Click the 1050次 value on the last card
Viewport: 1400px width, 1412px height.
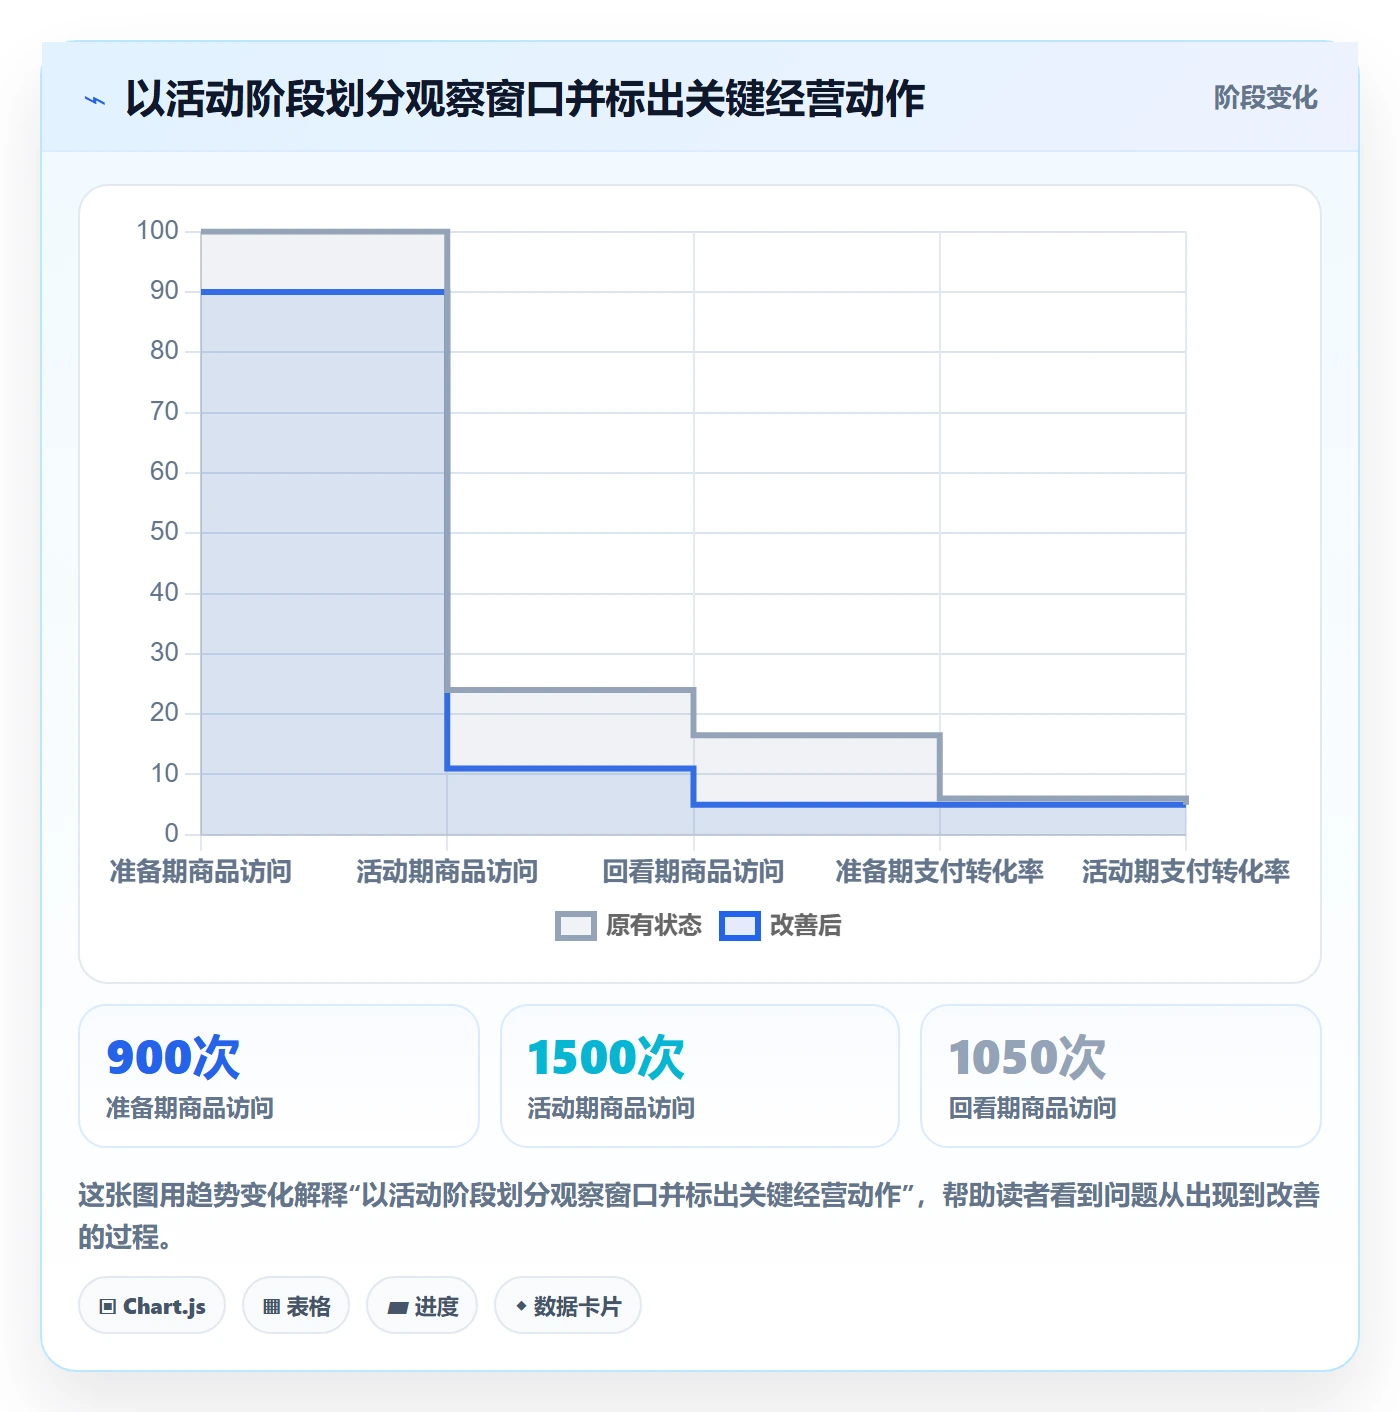(x=1027, y=1057)
